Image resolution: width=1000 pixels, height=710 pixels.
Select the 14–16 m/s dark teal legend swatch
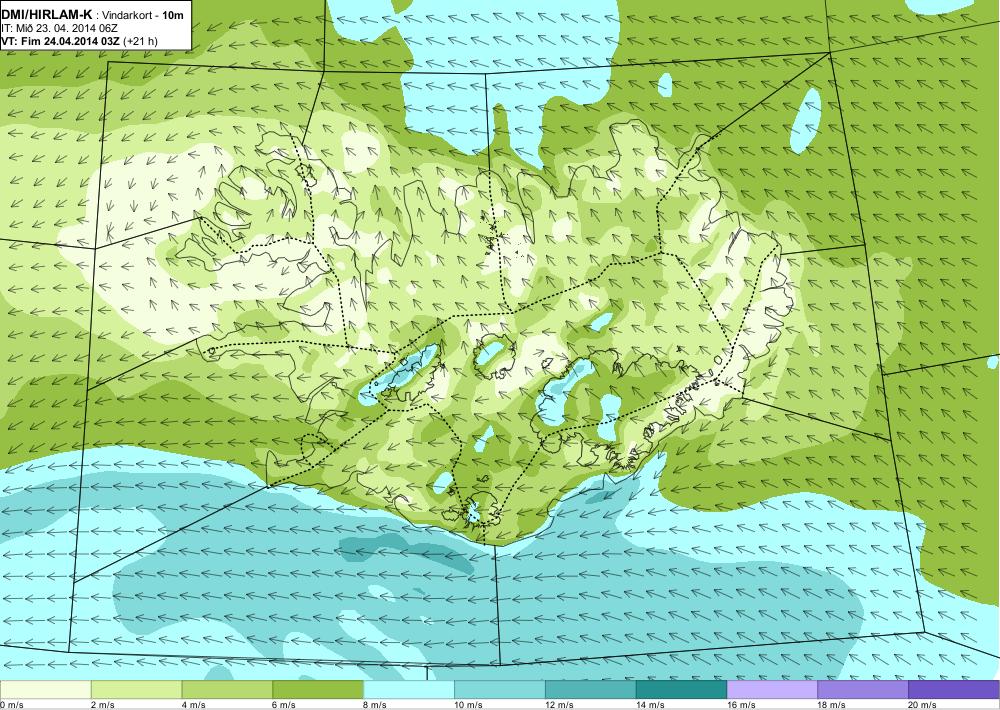click(x=682, y=690)
